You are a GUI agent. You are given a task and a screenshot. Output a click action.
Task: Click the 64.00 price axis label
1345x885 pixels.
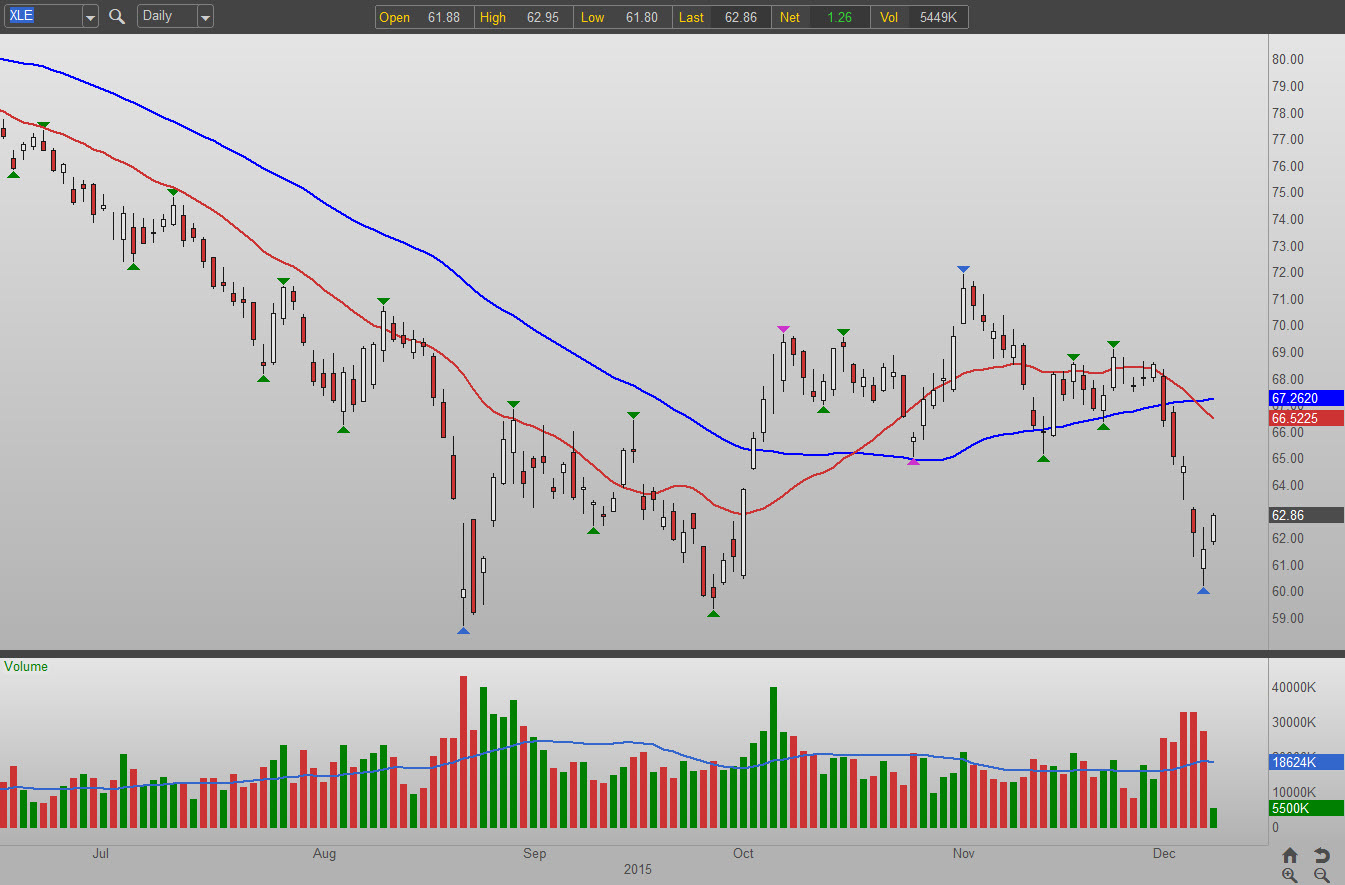pyautogui.click(x=1288, y=485)
